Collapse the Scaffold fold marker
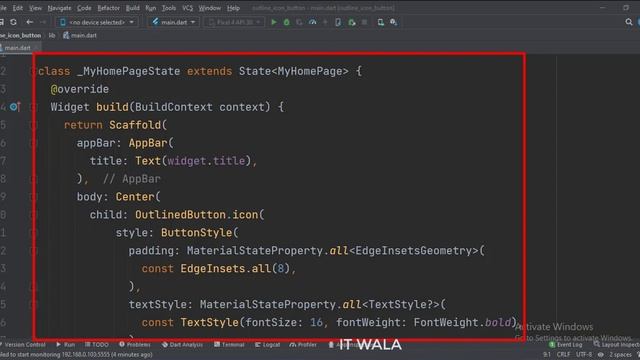The image size is (640, 360). pos(34,125)
